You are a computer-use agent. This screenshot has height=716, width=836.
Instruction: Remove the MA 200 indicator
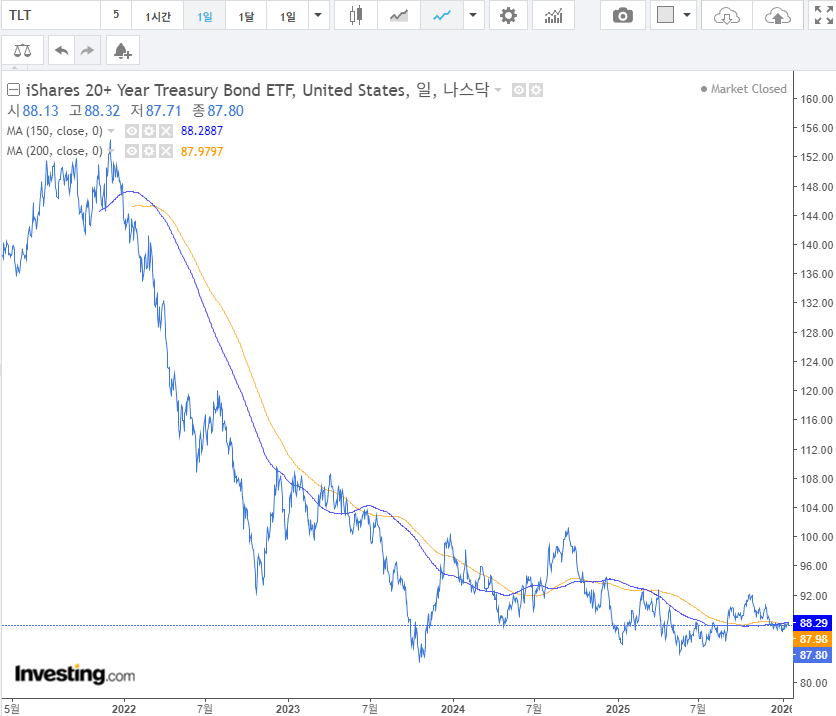166,151
